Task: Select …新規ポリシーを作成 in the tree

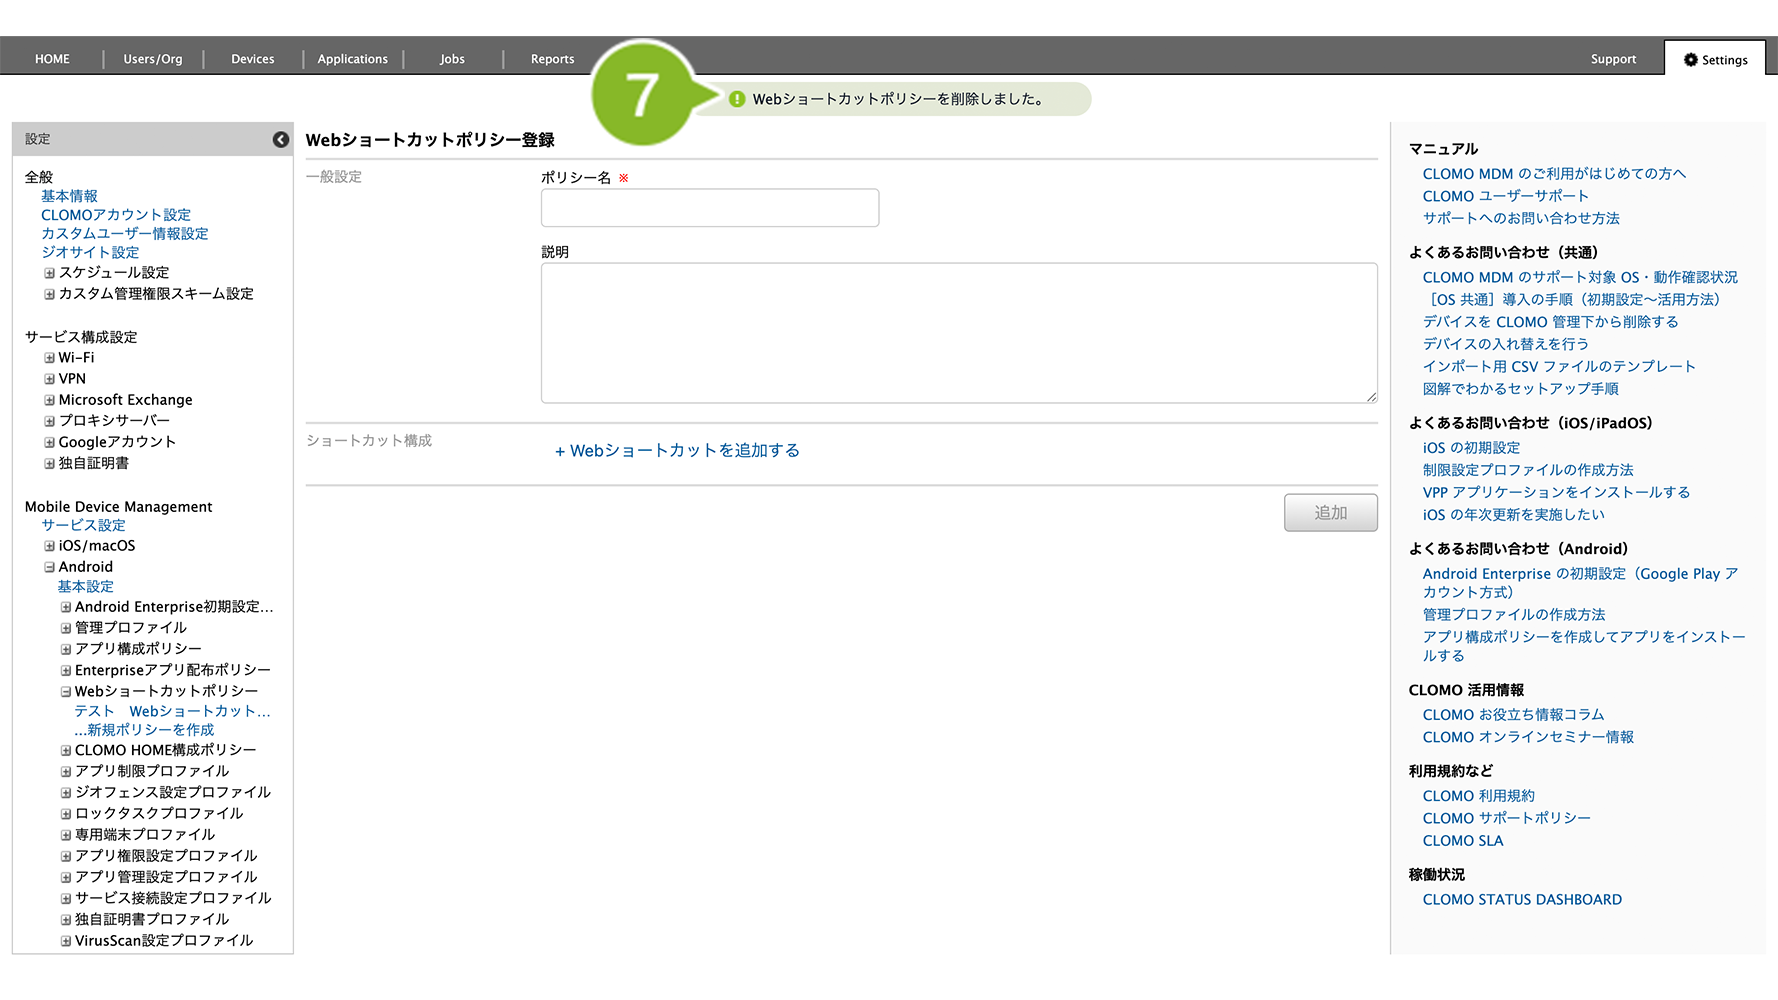Action: coord(144,730)
